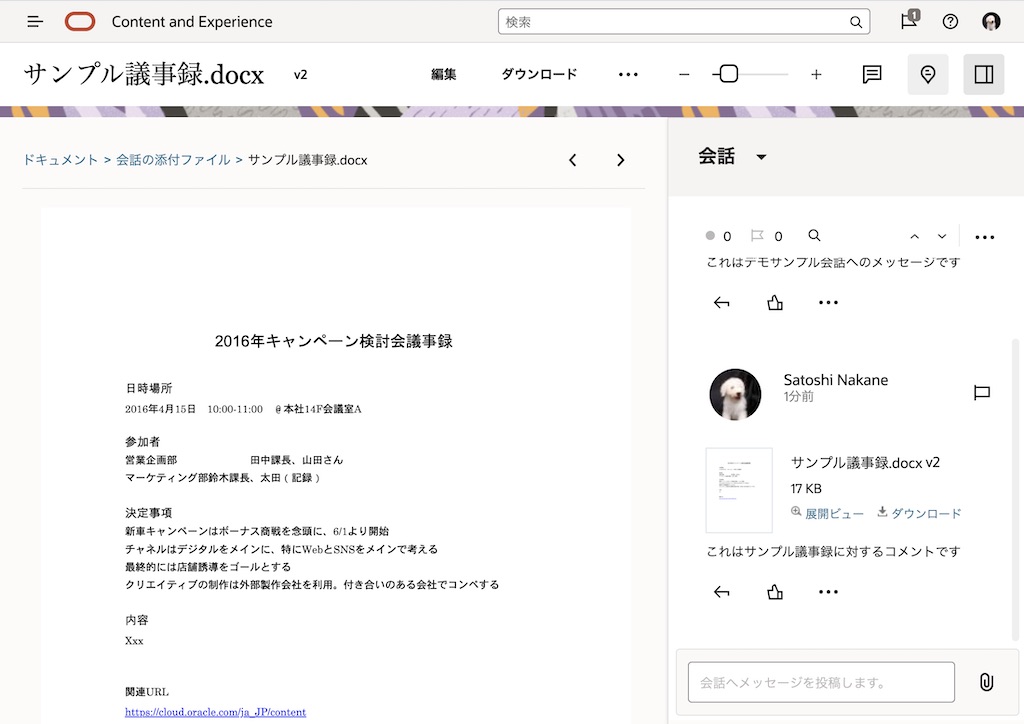Image resolution: width=1024 pixels, height=724 pixels.
Task: Like Satoshi Nakane's comment with the thumbs-up
Action: [x=774, y=591]
